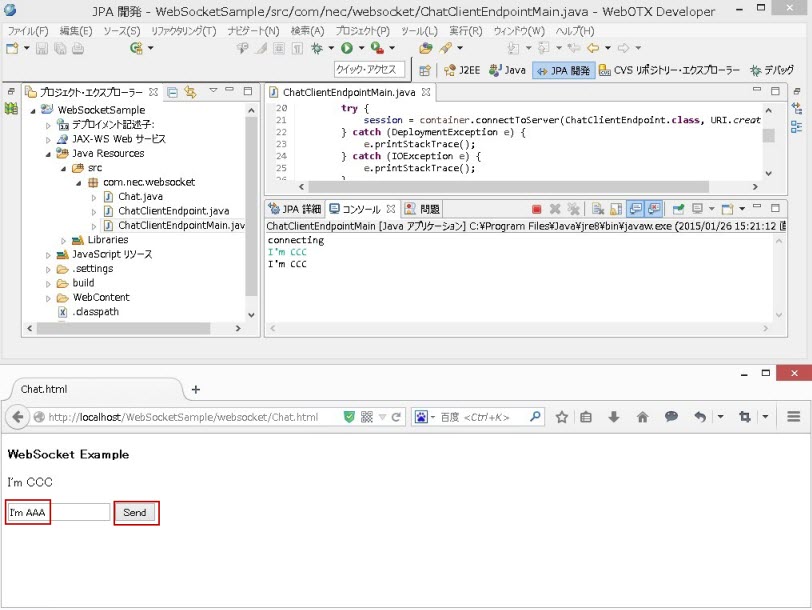Click Firefox bookmark star icon

point(562,417)
